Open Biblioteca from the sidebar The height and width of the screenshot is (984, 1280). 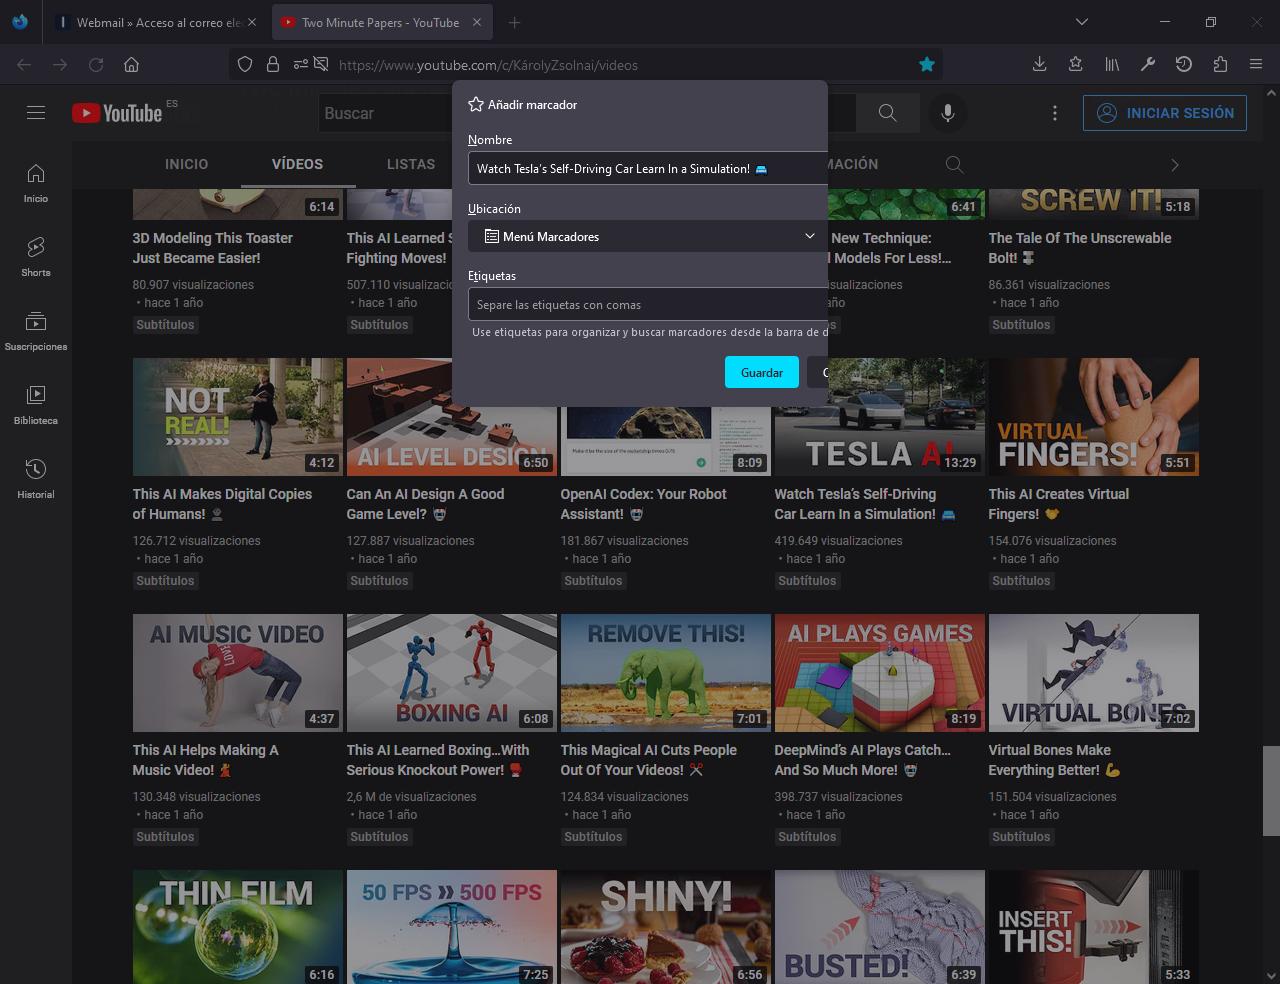pyautogui.click(x=36, y=404)
